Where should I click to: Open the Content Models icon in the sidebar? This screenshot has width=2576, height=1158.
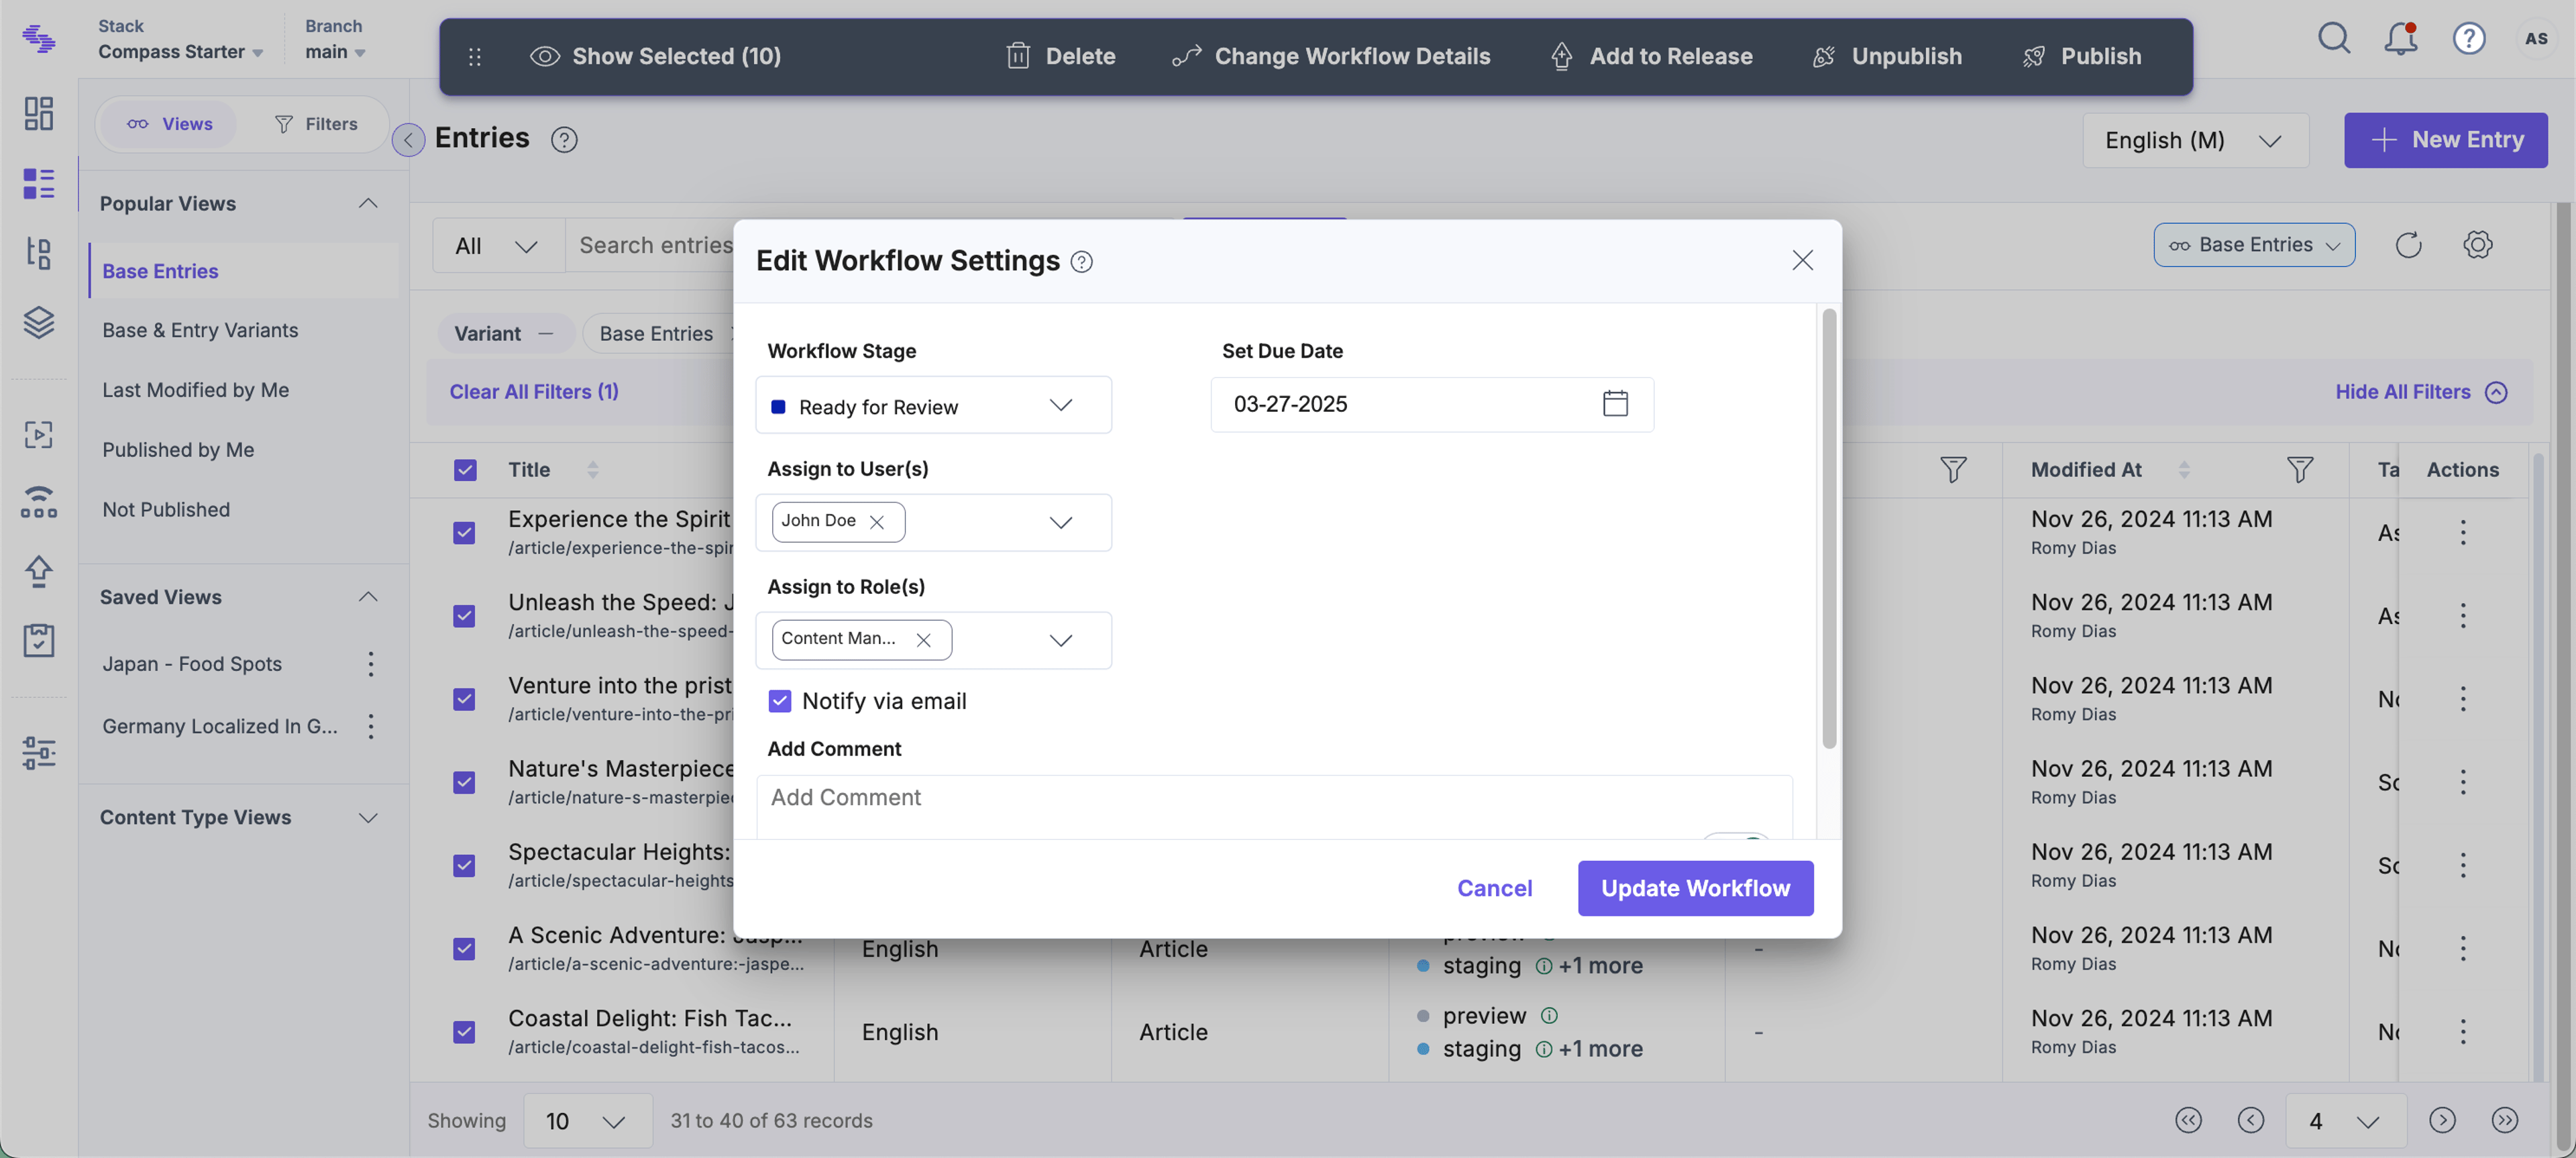click(x=38, y=253)
